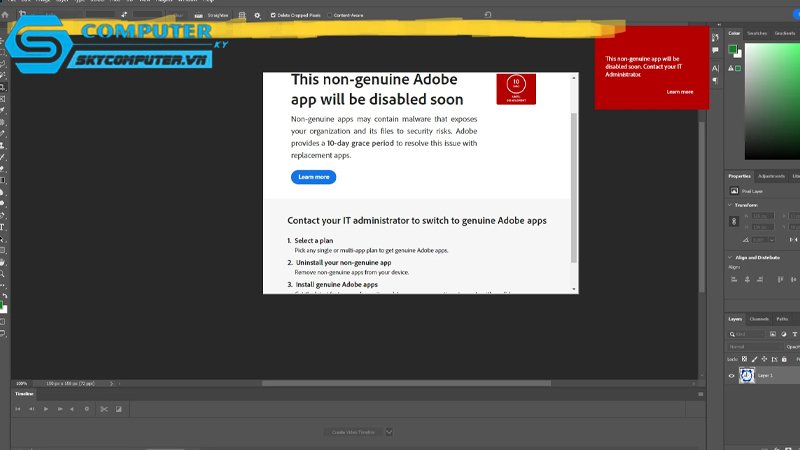Image resolution: width=800 pixels, height=450 pixels.
Task: Filter layers by type layers icon
Action: pyautogui.click(x=794, y=334)
